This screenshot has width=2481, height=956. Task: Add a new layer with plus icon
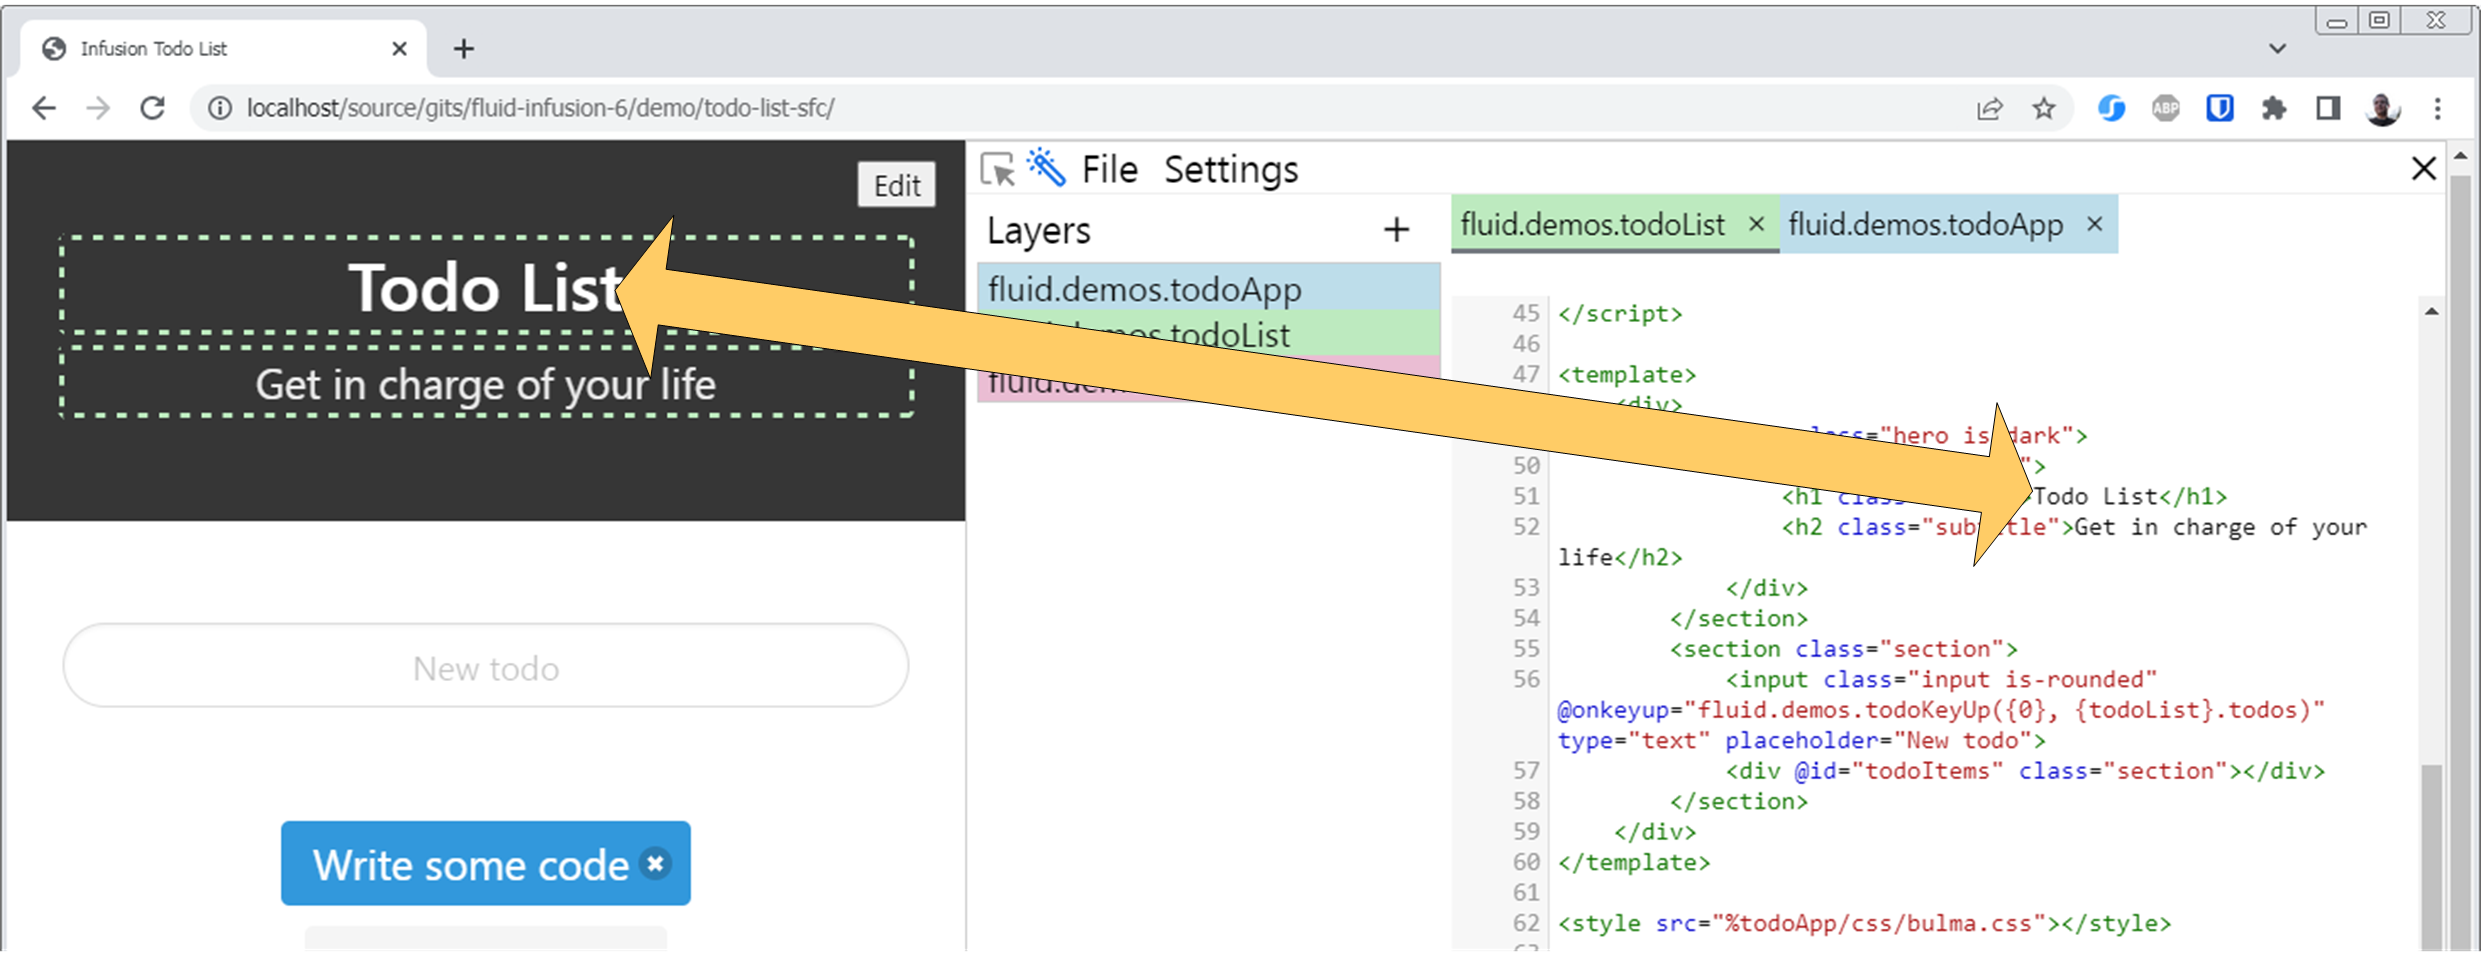[1396, 230]
